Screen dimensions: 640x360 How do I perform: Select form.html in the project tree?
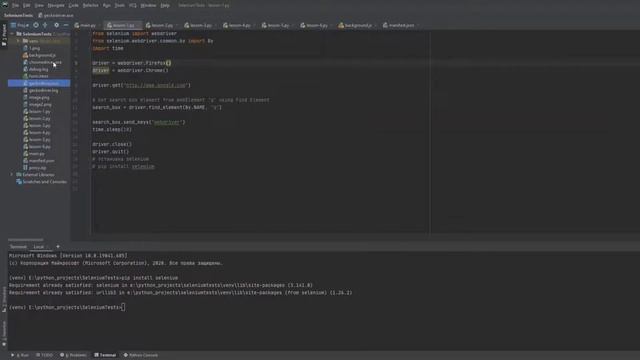click(36, 76)
